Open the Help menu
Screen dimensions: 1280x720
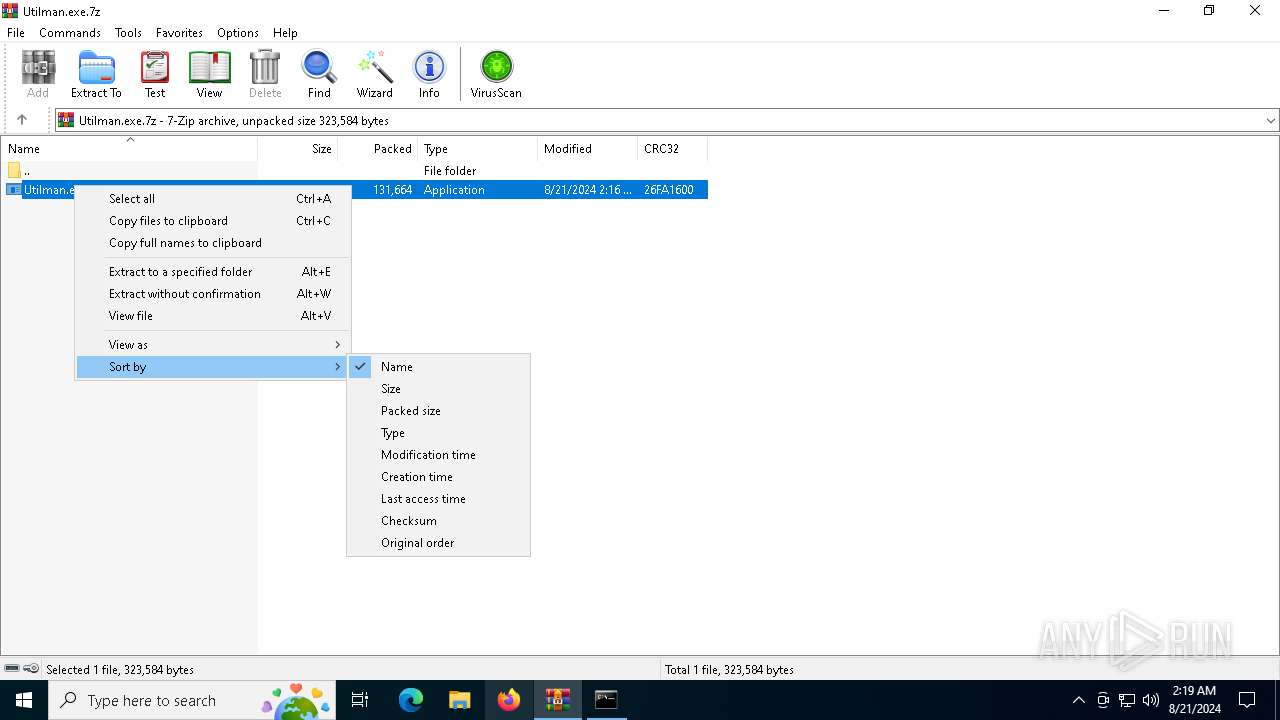tap(285, 33)
